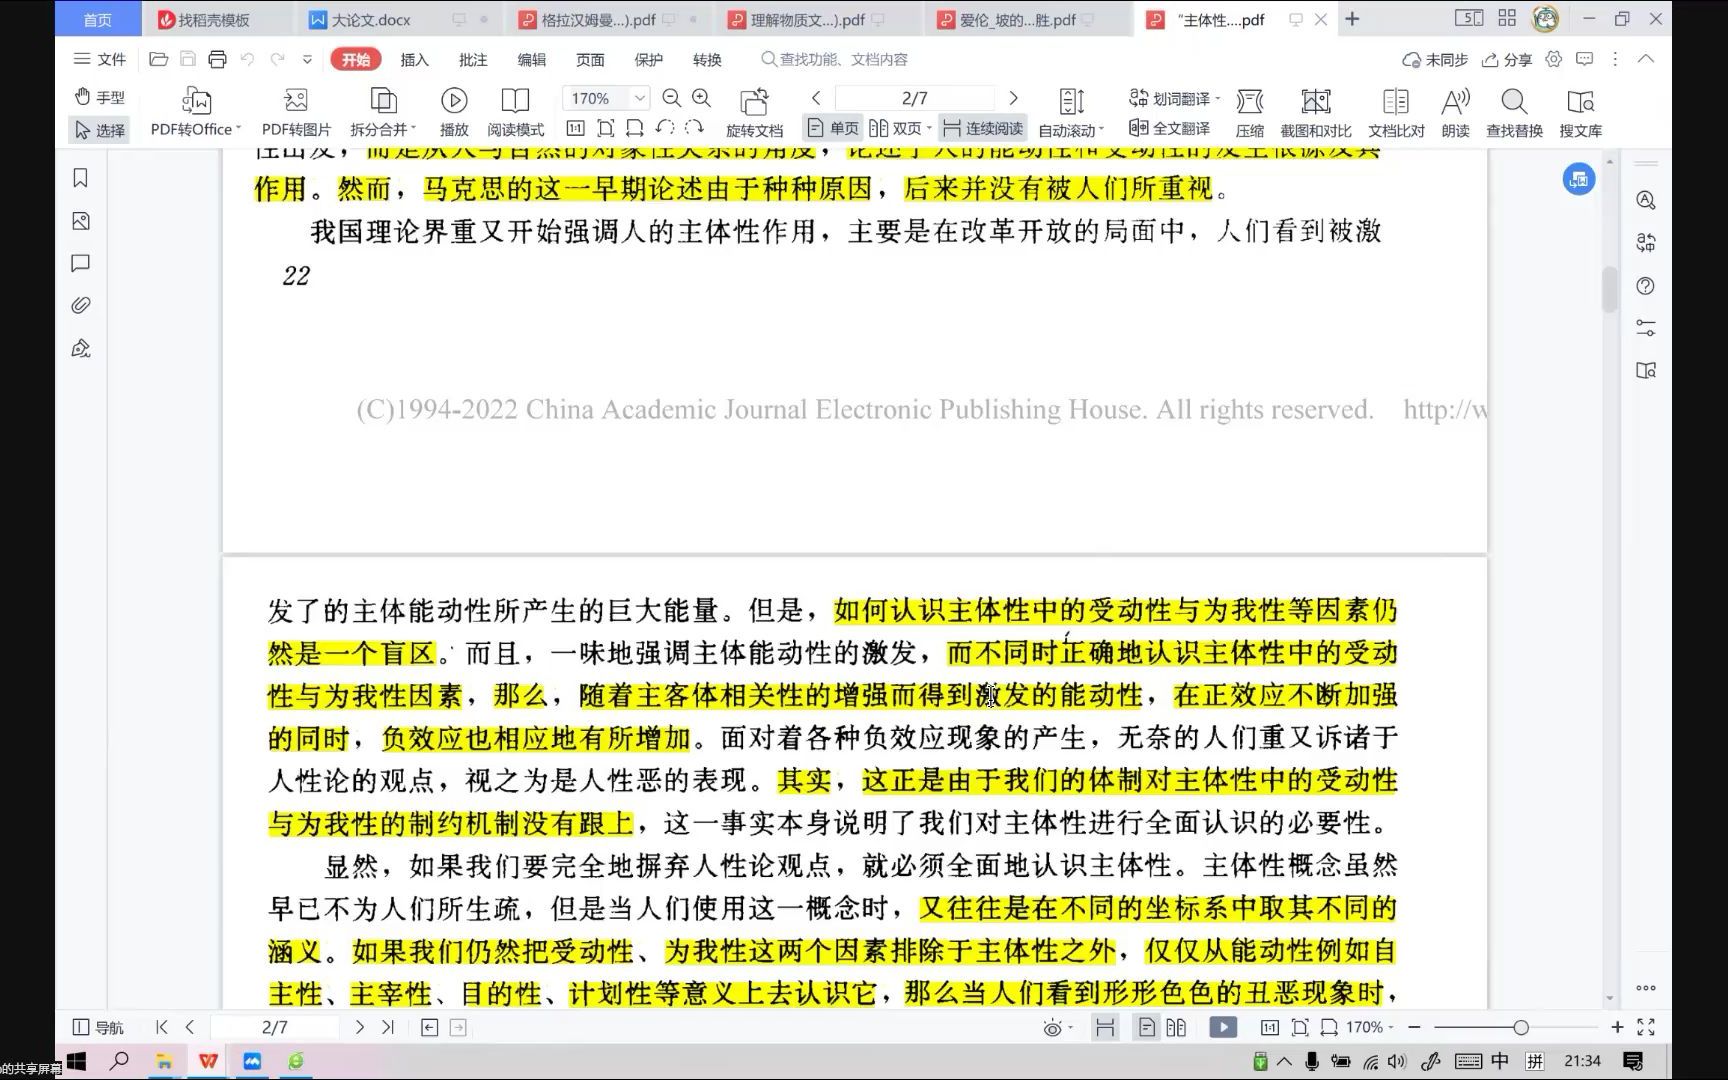Open the 文件 menu

coord(100,59)
